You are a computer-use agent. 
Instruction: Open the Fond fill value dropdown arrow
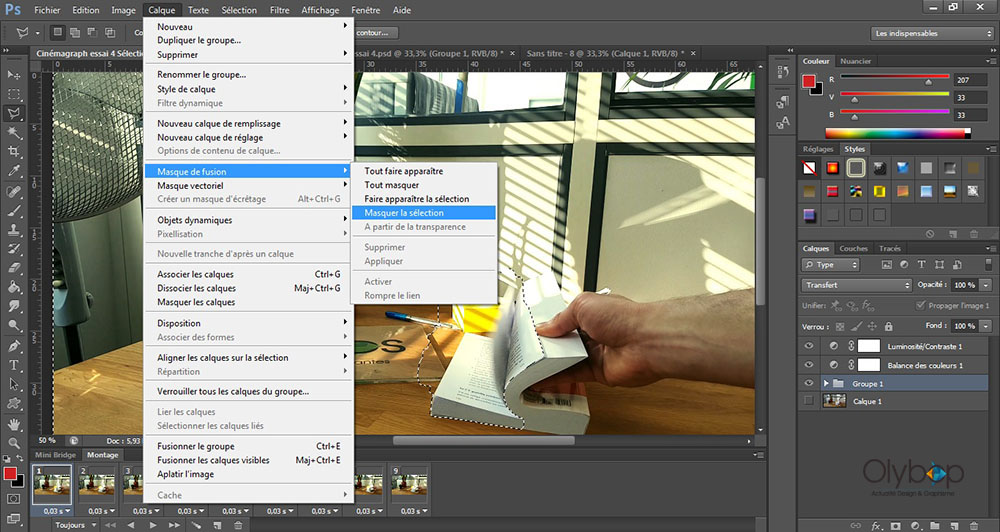pyautogui.click(x=986, y=326)
